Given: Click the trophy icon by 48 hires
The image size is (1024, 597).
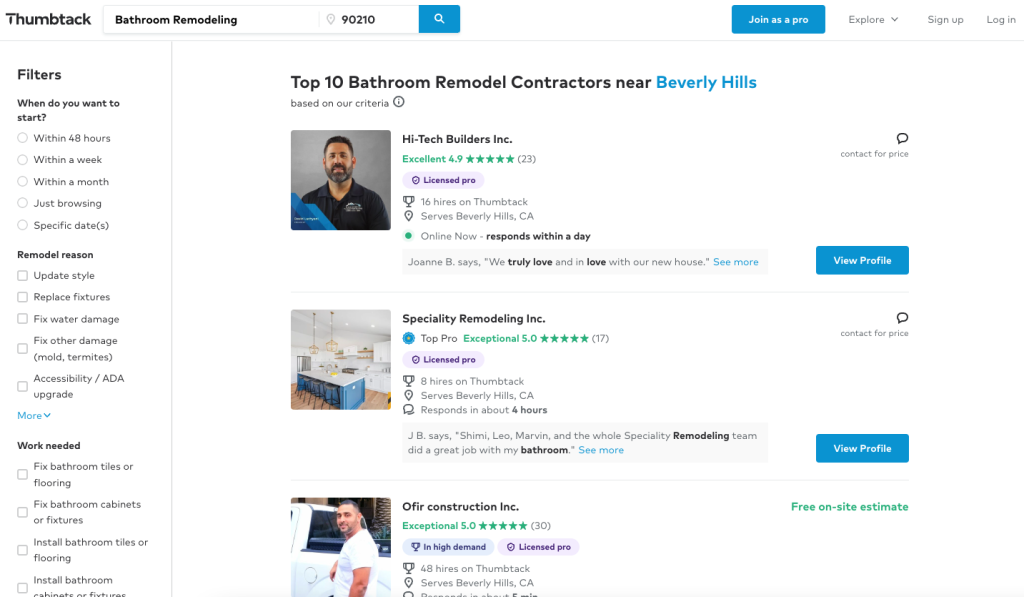Looking at the screenshot, I should (408, 568).
